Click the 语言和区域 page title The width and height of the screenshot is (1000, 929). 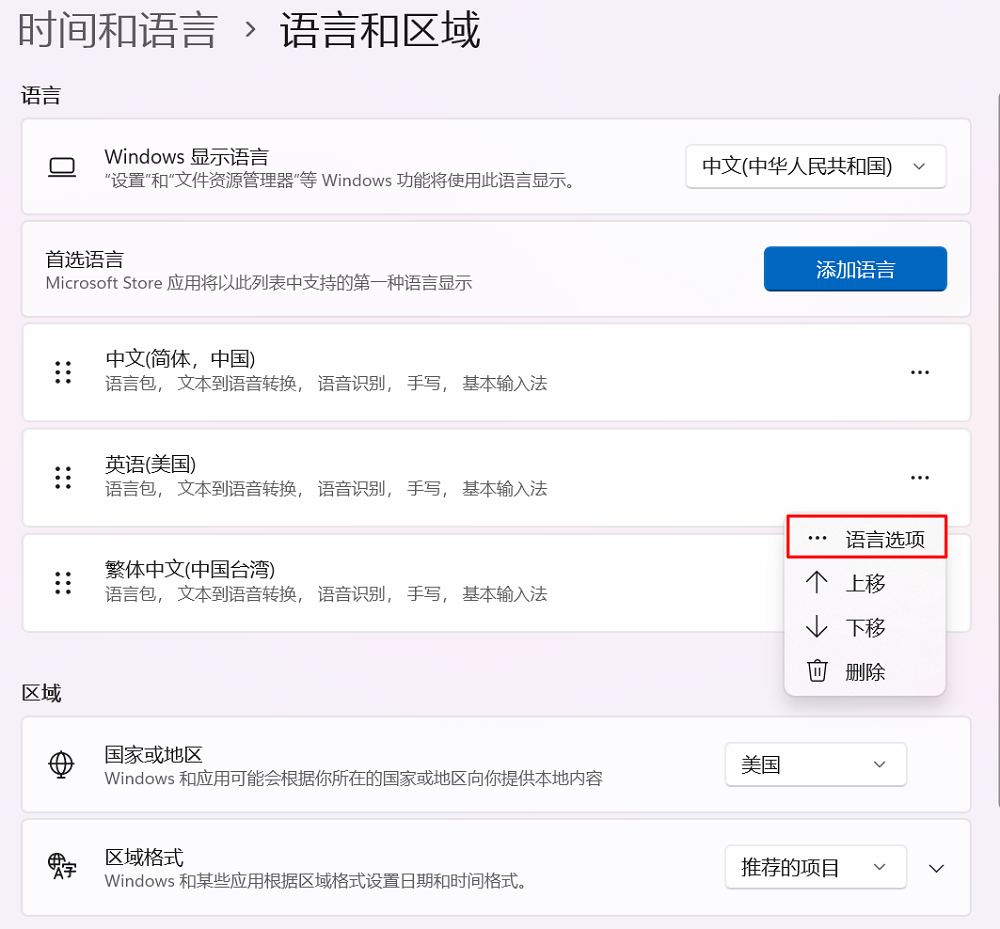380,30
